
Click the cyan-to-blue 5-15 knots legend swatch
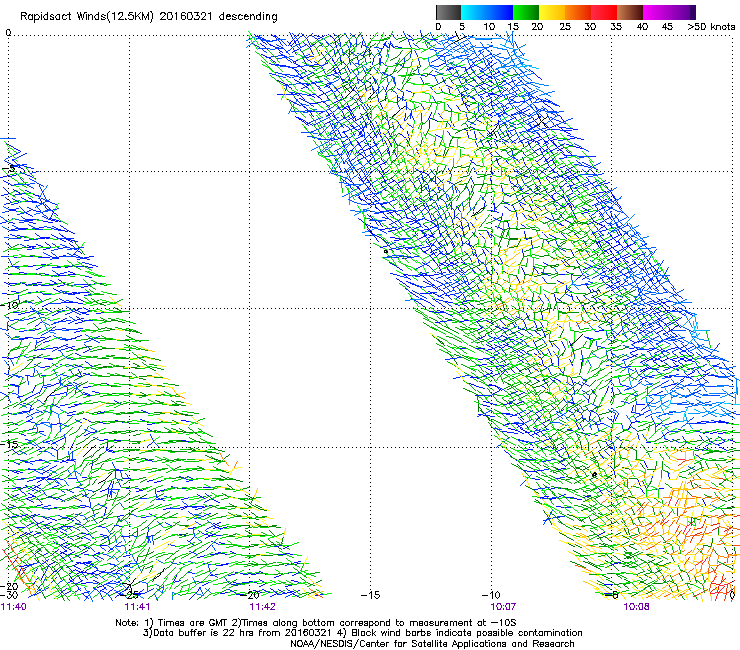tap(487, 12)
